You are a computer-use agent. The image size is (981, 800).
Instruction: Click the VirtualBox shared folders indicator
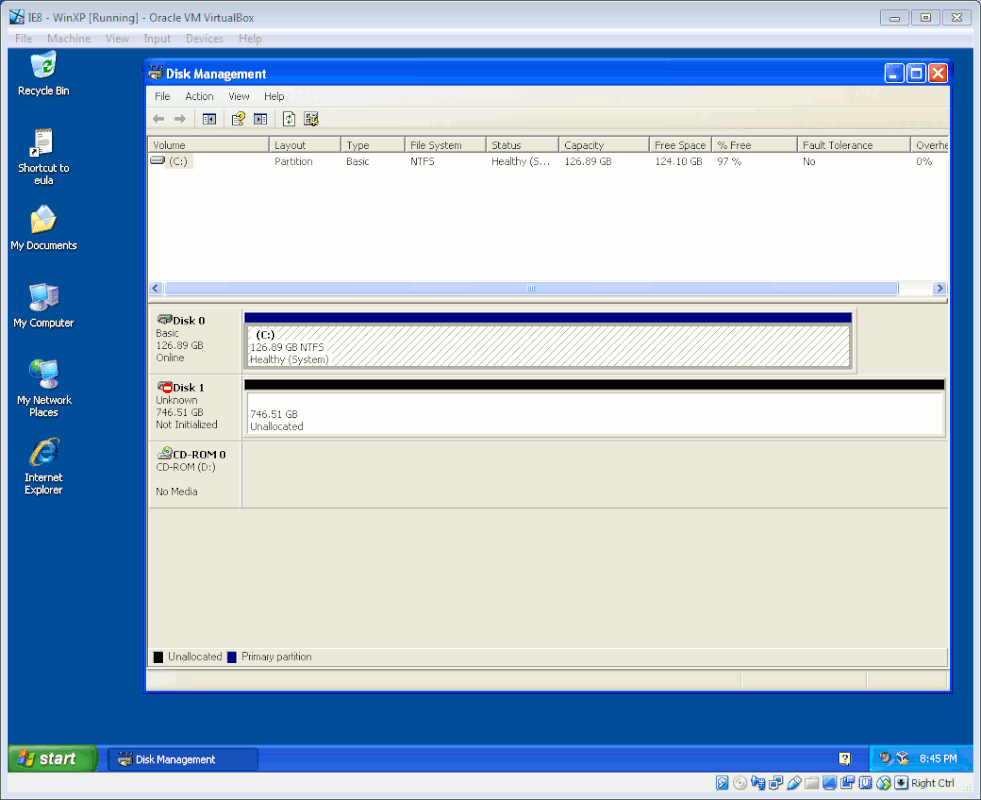(x=812, y=782)
